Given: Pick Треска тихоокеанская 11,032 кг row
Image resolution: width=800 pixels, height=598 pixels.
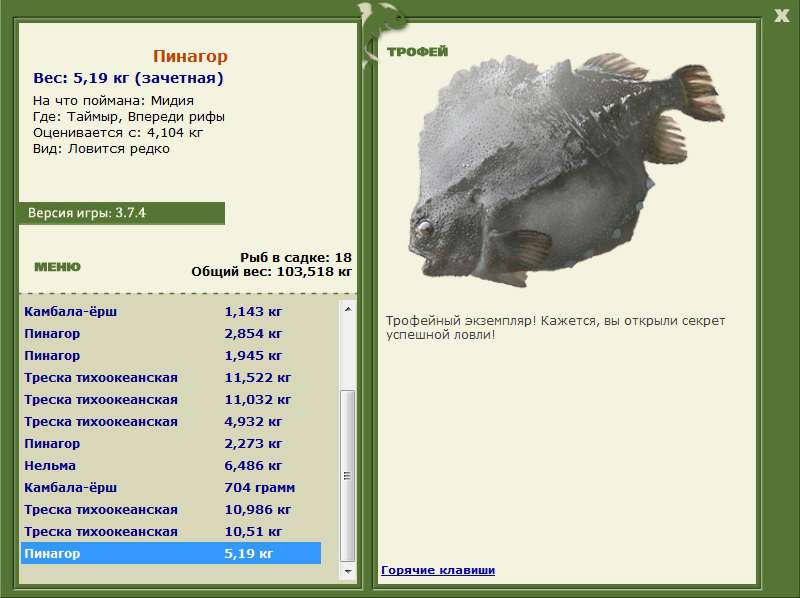Looking at the screenshot, I should point(170,400).
